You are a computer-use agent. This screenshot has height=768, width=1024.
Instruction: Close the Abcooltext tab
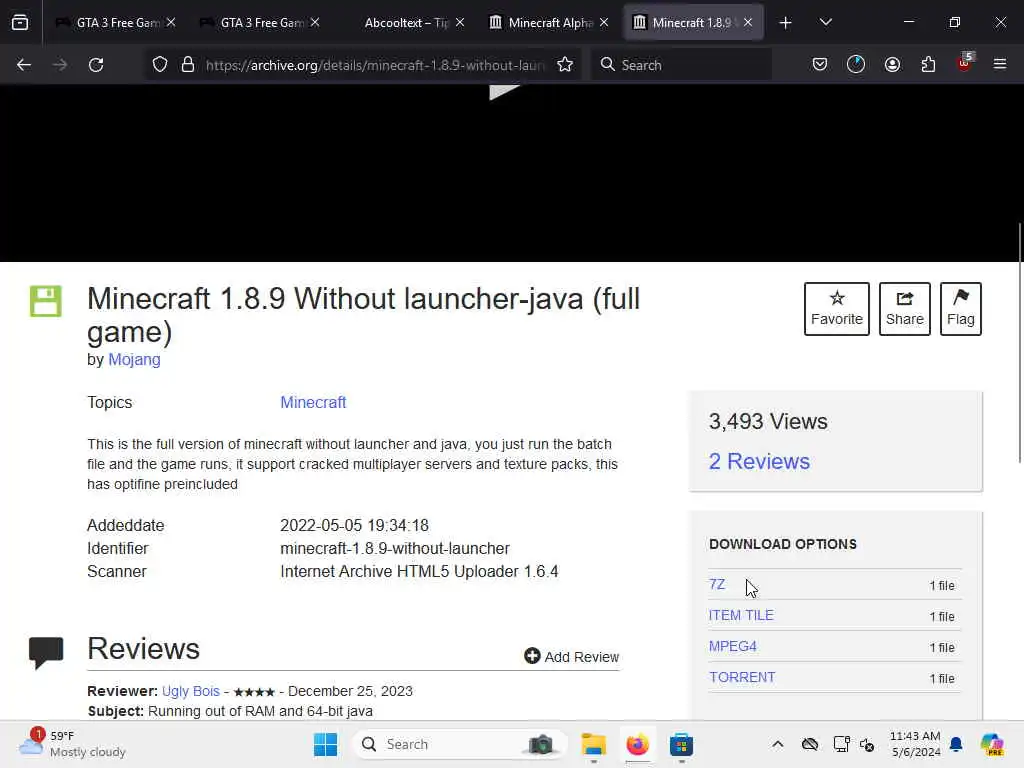click(460, 23)
